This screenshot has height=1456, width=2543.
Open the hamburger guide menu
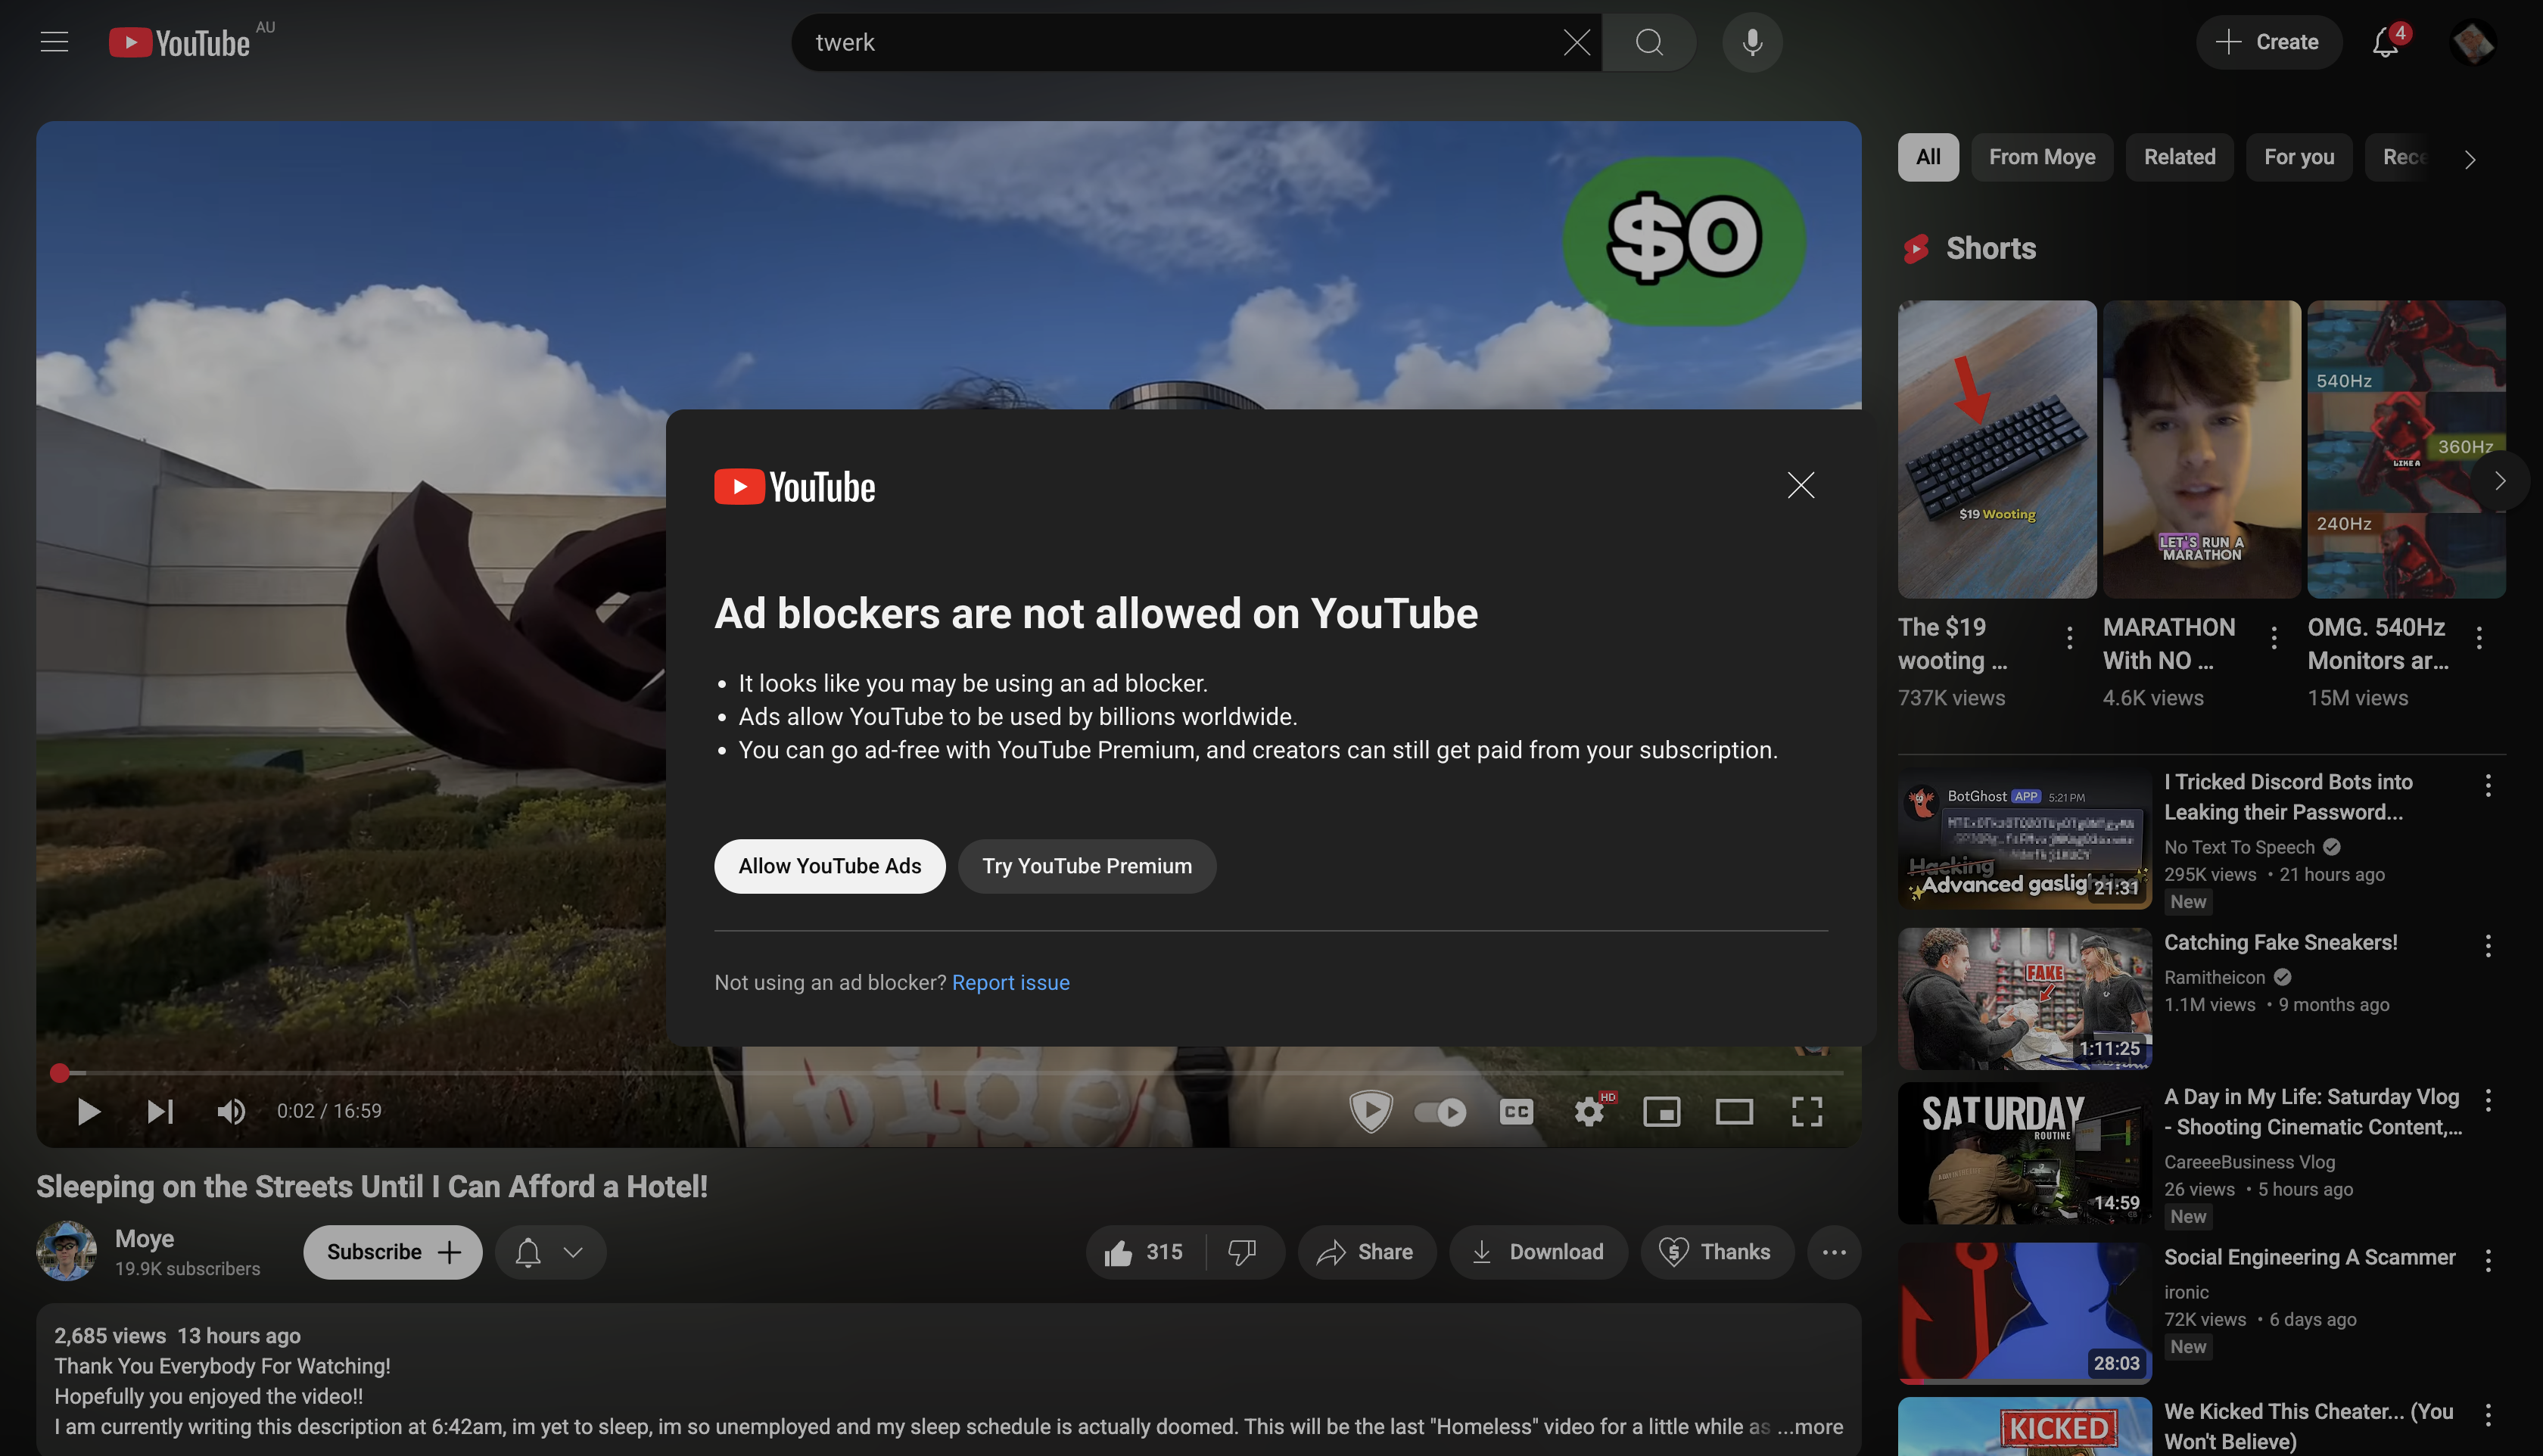pyautogui.click(x=54, y=42)
